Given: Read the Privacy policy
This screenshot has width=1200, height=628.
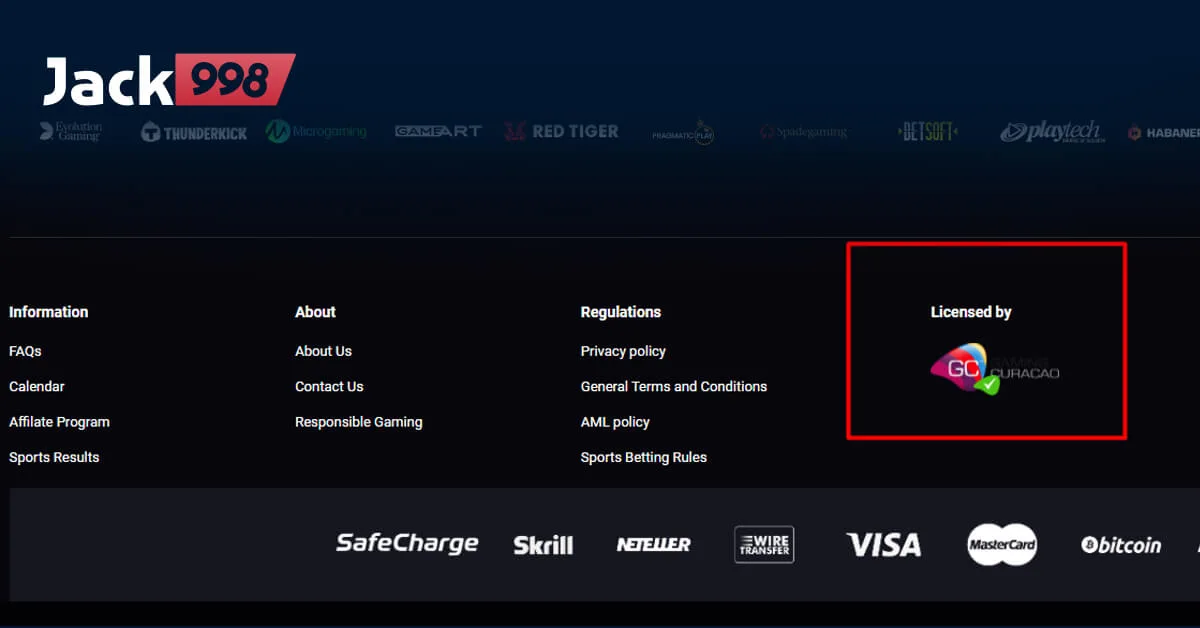Looking at the screenshot, I should pyautogui.click(x=623, y=351).
